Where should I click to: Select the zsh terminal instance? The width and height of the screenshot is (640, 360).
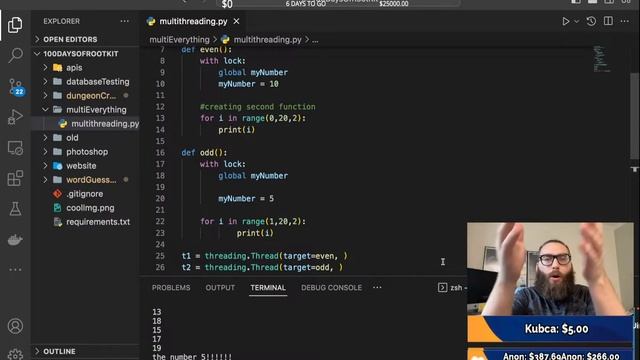(452, 287)
